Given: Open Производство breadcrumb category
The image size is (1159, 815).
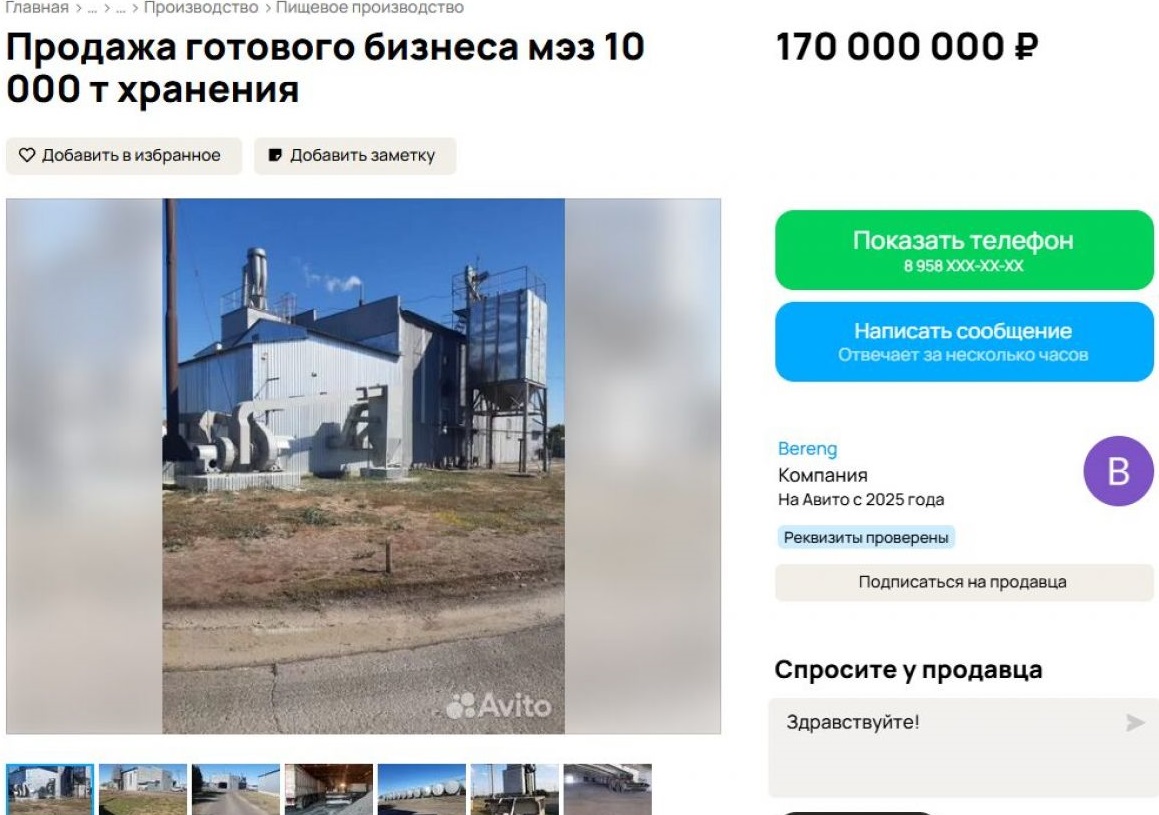Looking at the screenshot, I should point(200,8).
